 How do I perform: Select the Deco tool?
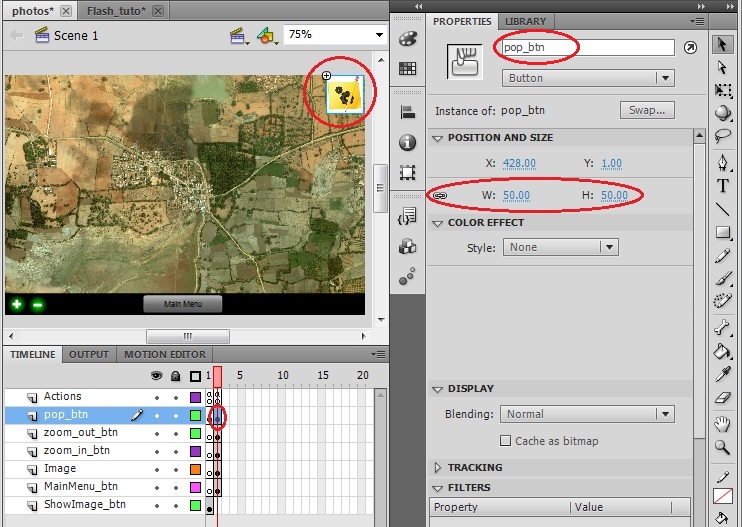722,301
